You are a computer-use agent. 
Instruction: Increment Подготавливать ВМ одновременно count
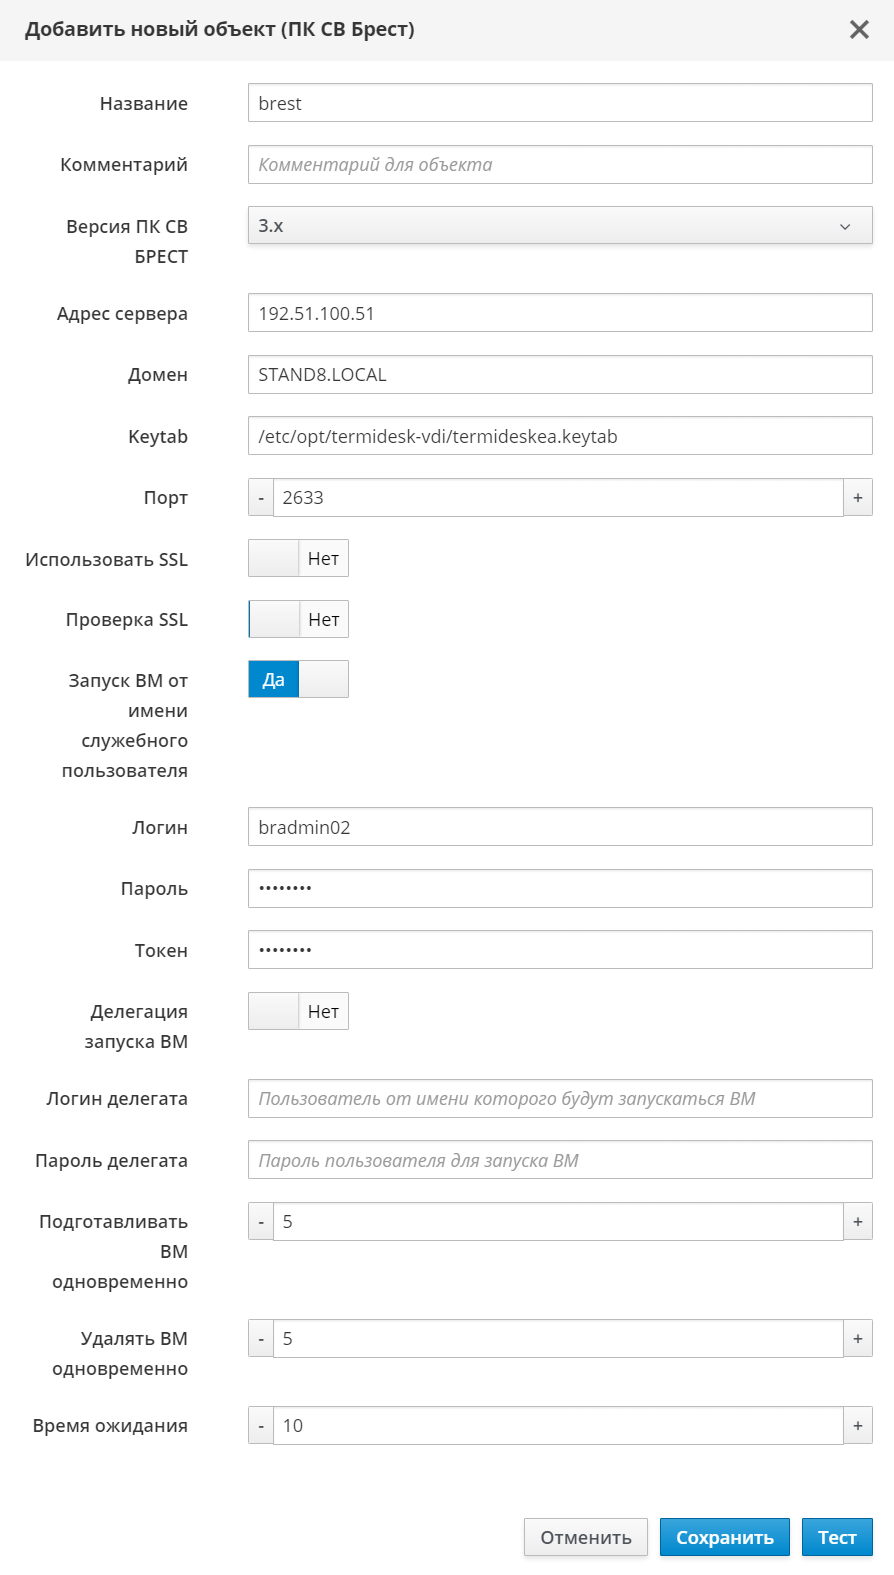(857, 1222)
